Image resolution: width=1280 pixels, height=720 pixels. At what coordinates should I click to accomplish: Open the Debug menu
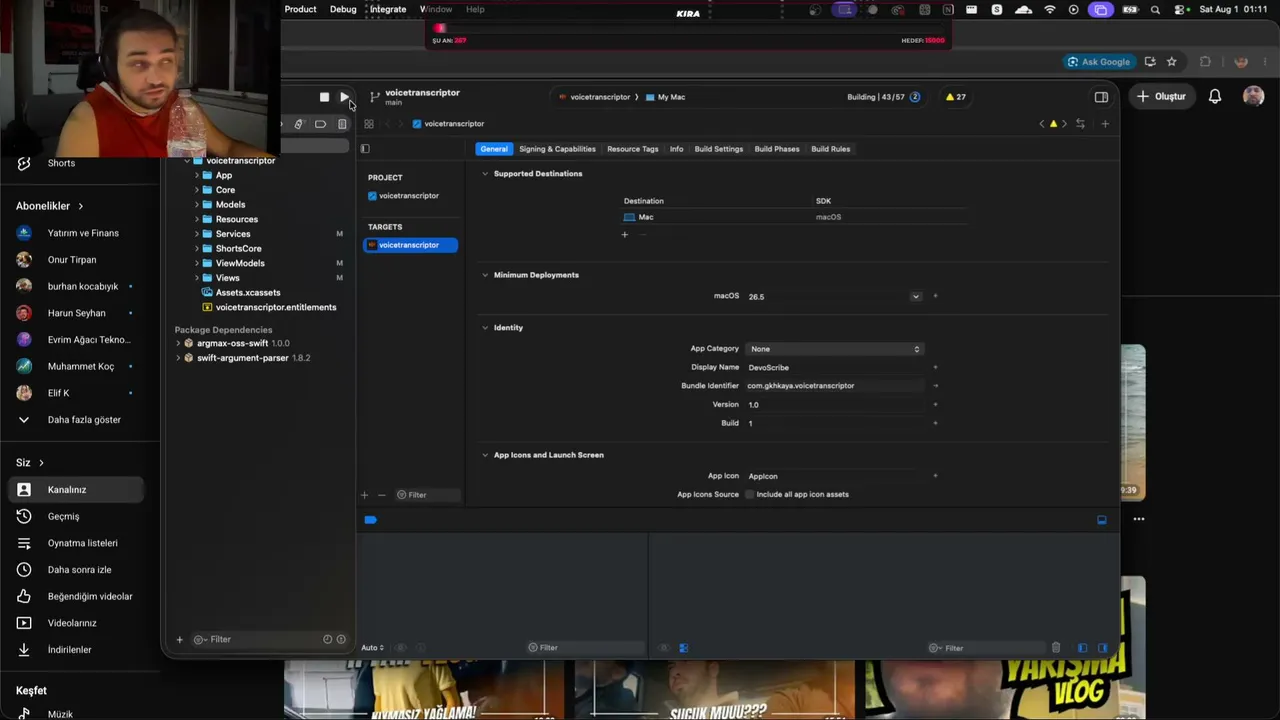pos(343,10)
